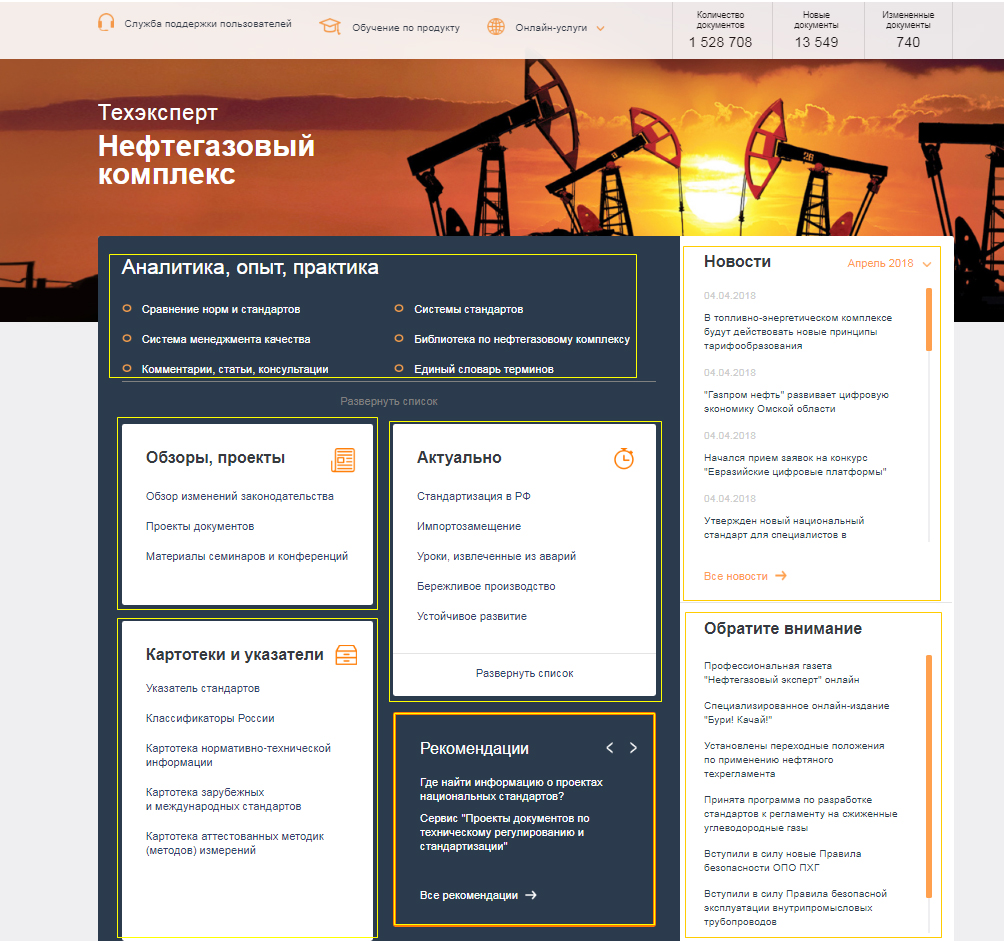Image resolution: width=1004 pixels, height=941 pixels.
Task: Show next recommendation with right arrow
Action: 633,748
